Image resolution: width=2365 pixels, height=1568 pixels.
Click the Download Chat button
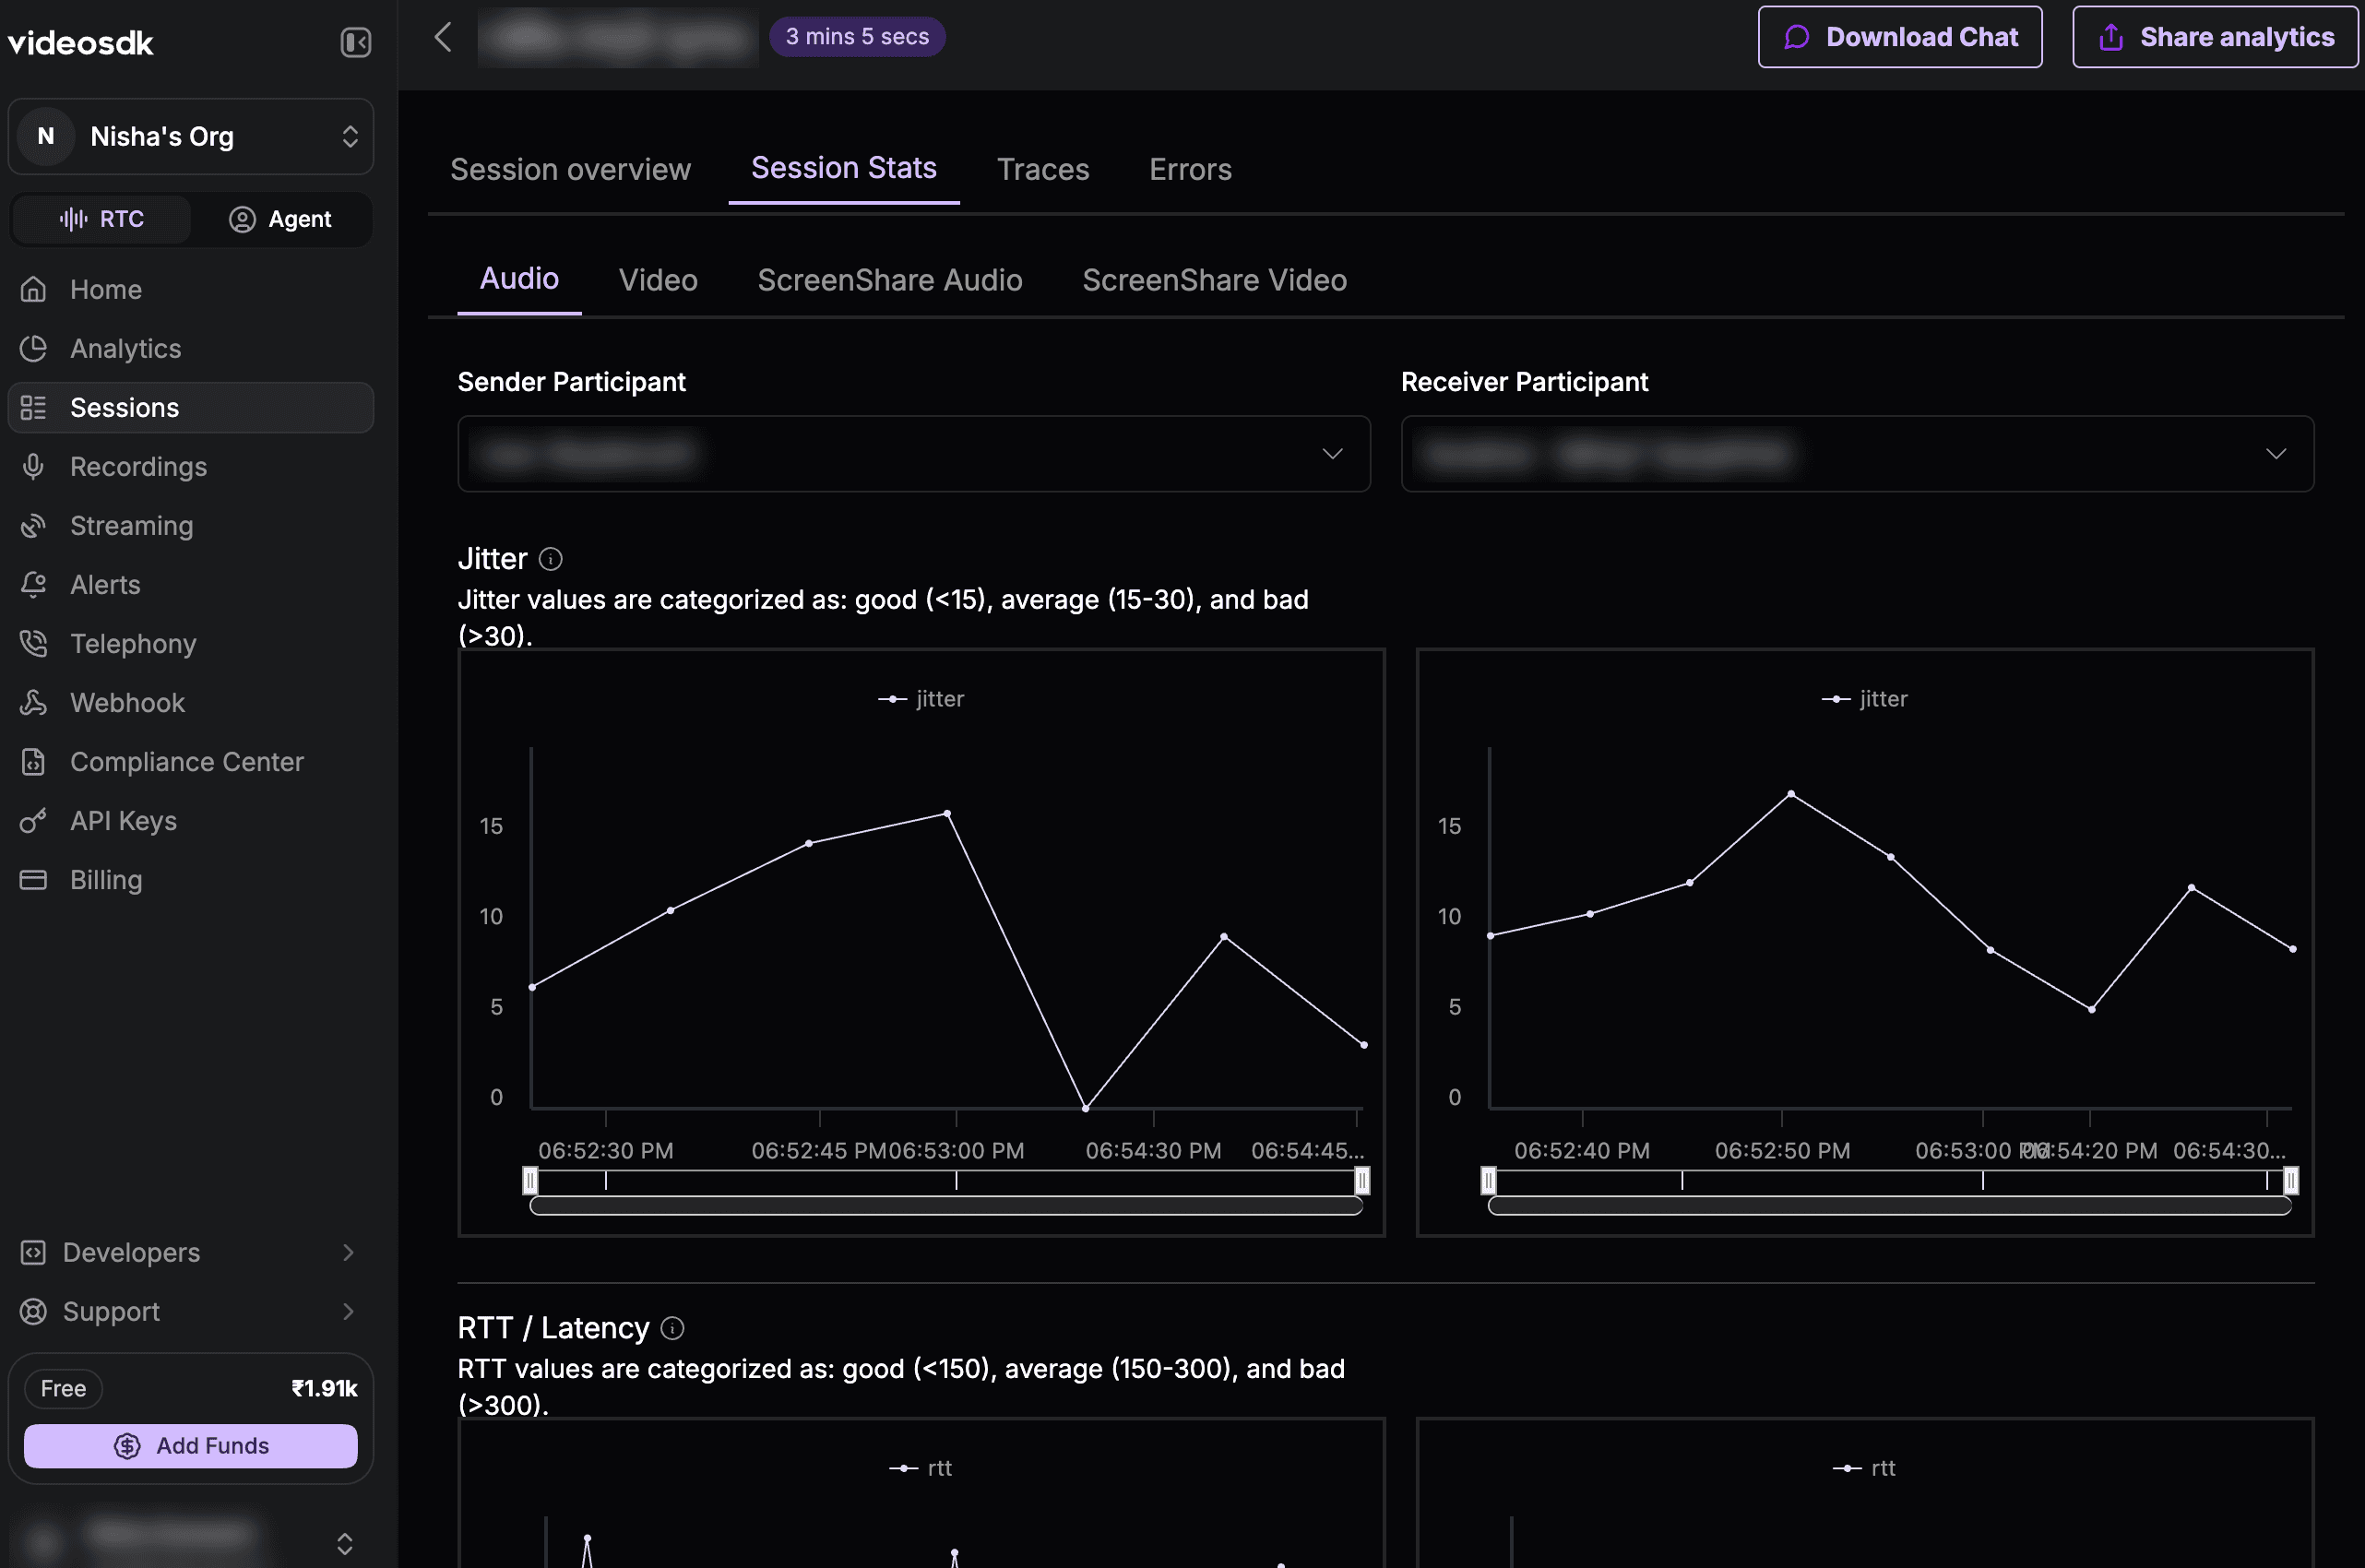1900,37
